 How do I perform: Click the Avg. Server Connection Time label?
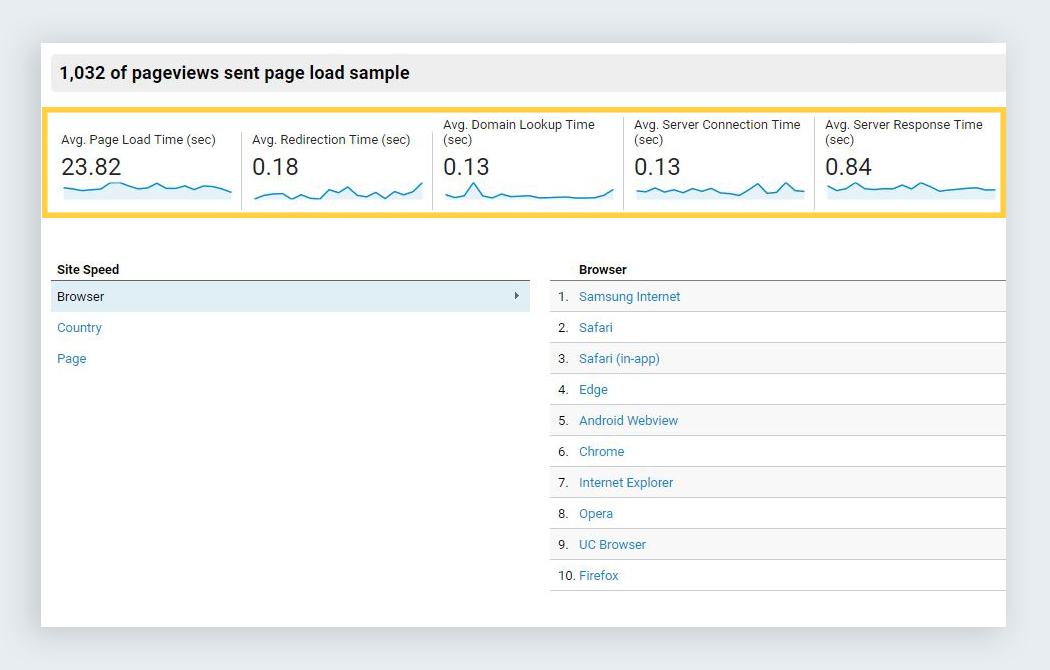[x=717, y=132]
